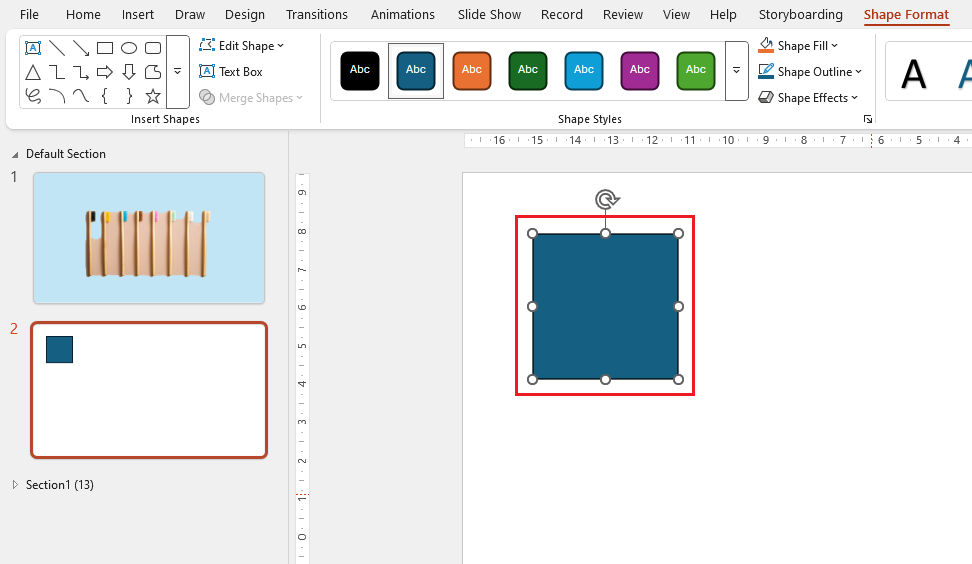Pick the Left Brace shape

click(105, 96)
